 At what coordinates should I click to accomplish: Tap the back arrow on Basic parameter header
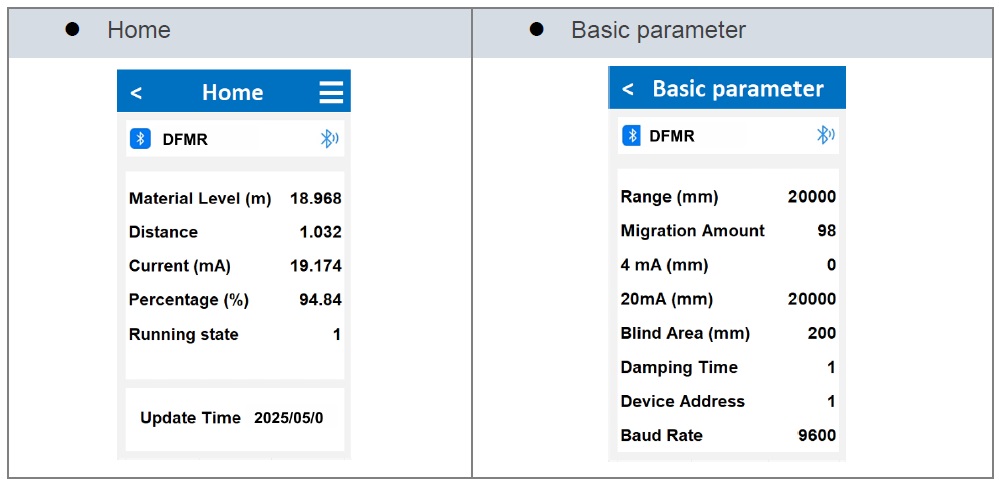point(628,89)
